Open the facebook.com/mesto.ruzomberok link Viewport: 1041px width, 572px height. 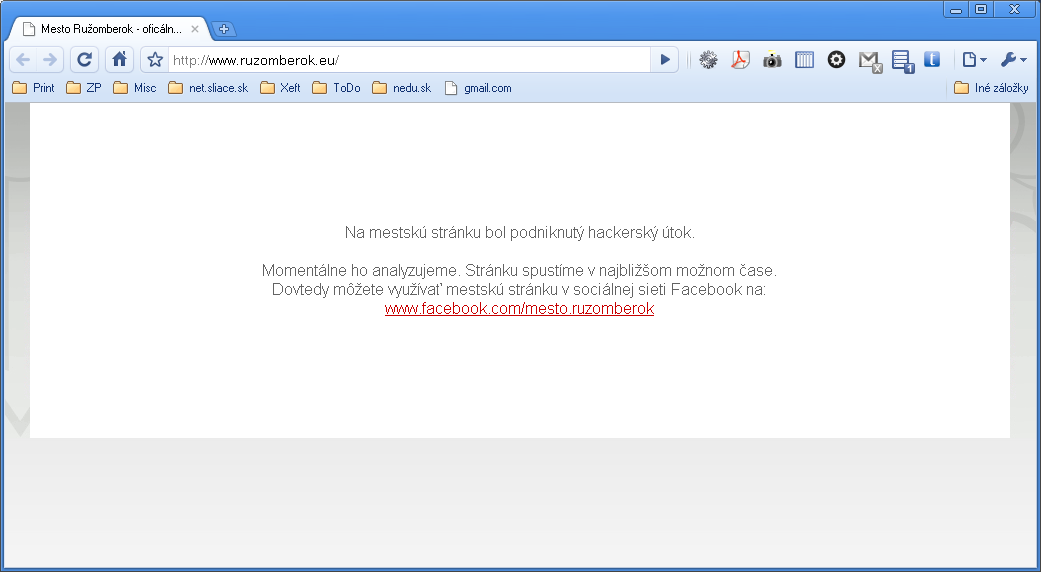point(519,309)
